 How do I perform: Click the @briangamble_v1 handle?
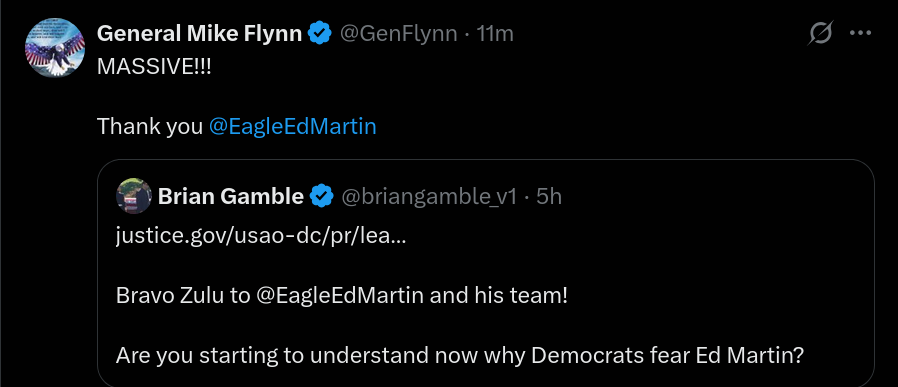[429, 198]
